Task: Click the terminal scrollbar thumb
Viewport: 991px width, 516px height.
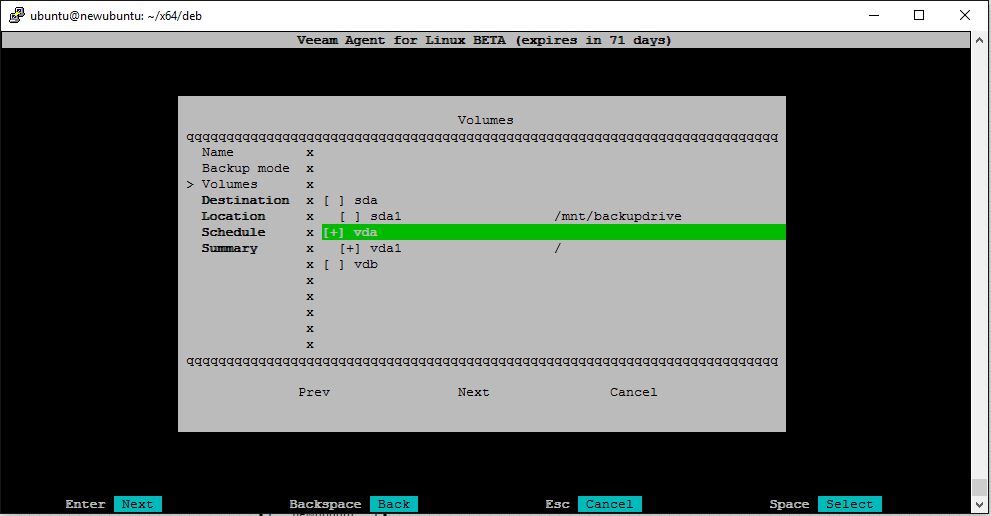Action: pyautogui.click(x=980, y=488)
